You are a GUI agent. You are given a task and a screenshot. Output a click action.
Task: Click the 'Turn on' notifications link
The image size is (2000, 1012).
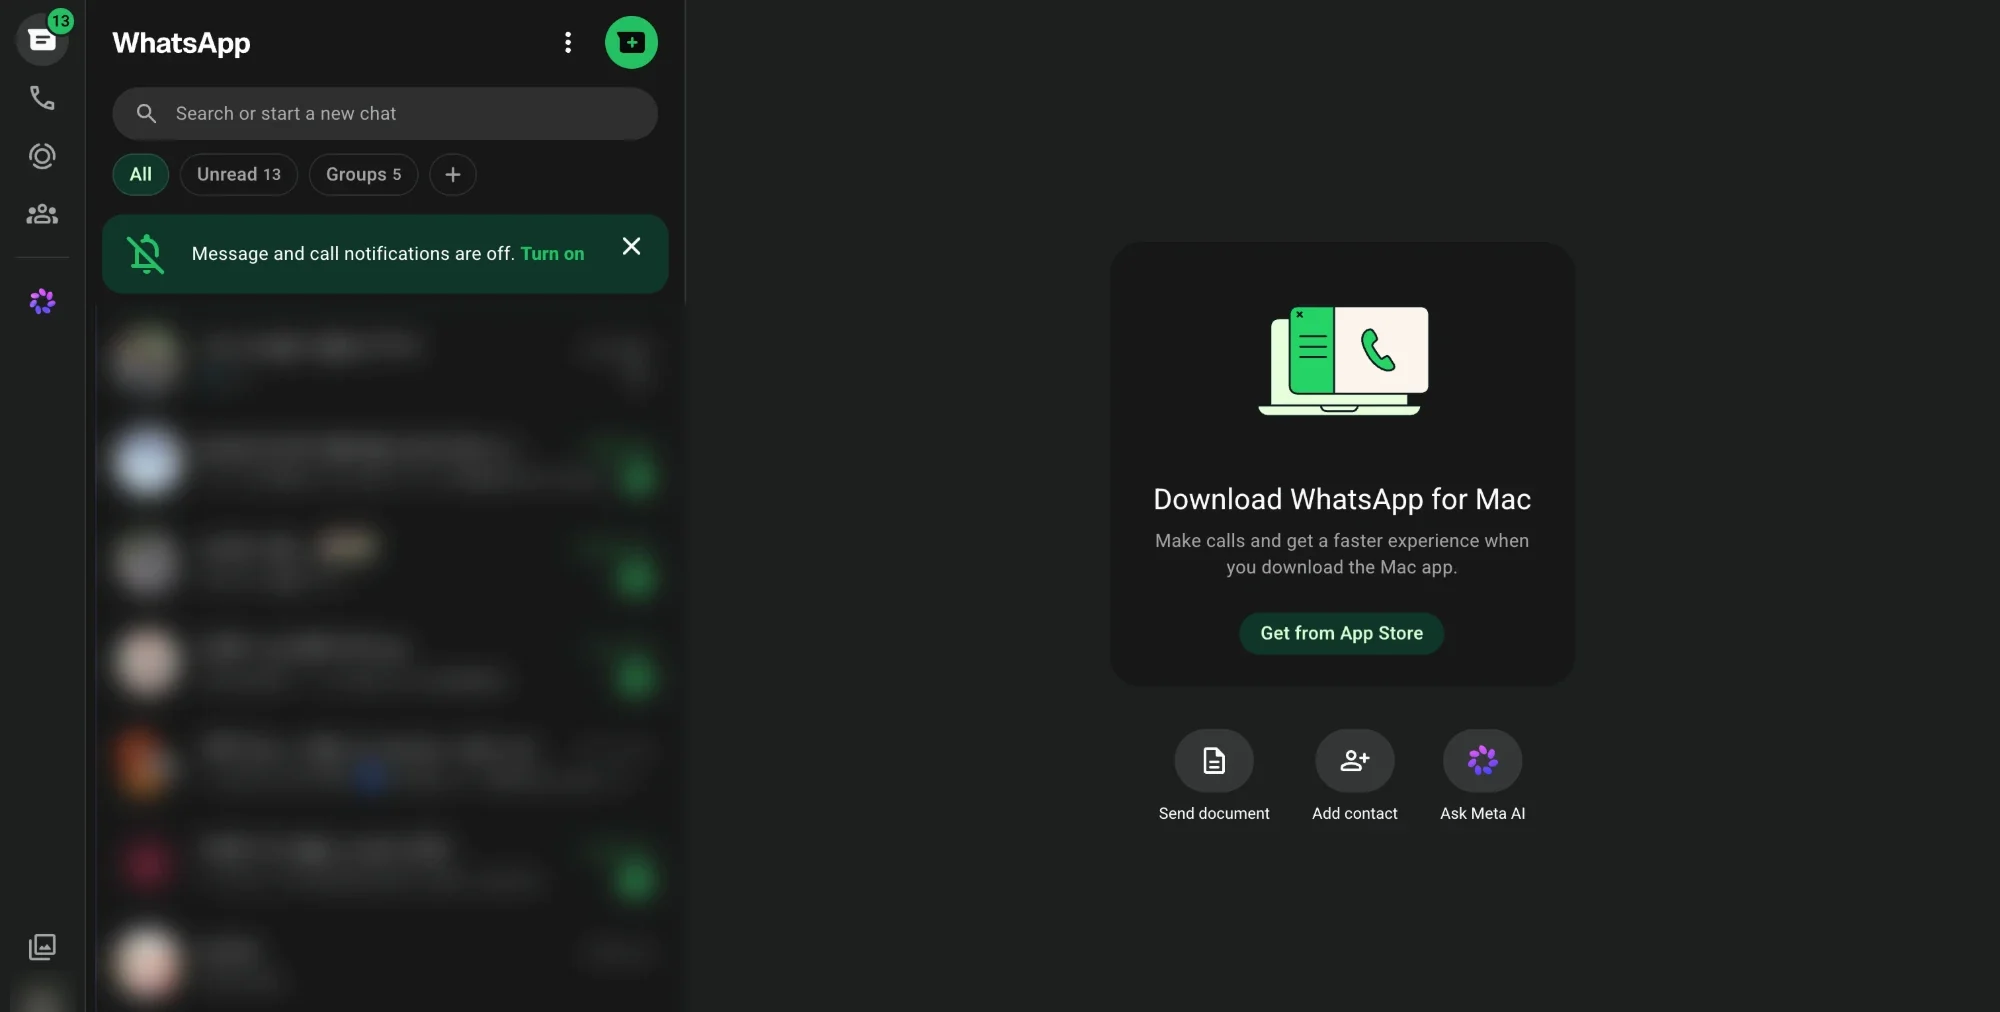pyautogui.click(x=552, y=254)
